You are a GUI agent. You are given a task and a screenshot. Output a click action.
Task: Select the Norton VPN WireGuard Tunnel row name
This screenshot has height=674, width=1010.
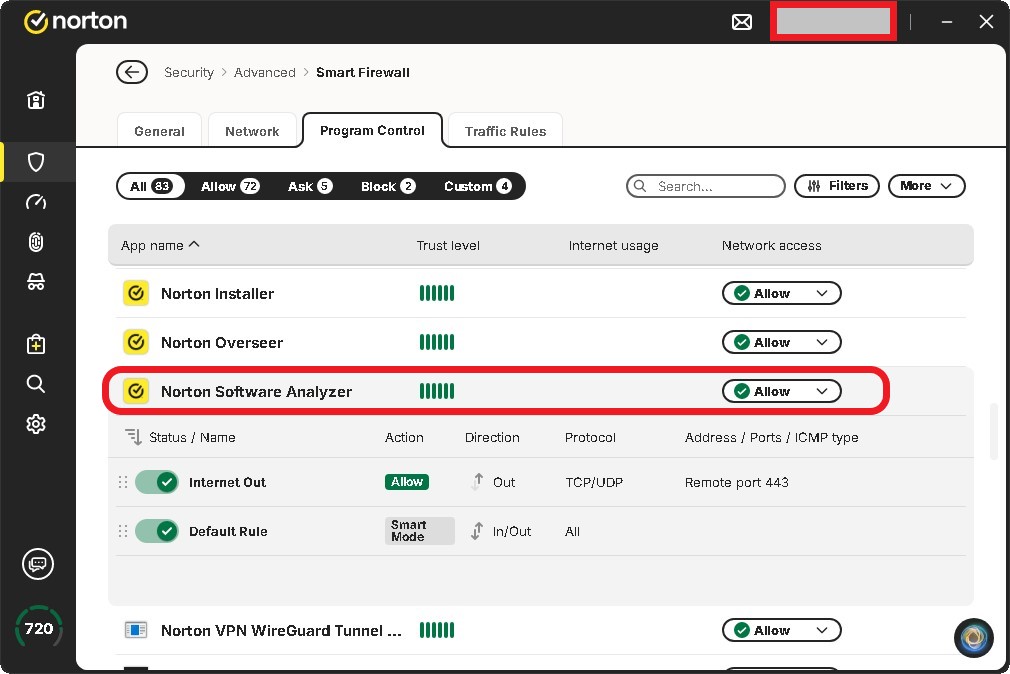click(281, 631)
